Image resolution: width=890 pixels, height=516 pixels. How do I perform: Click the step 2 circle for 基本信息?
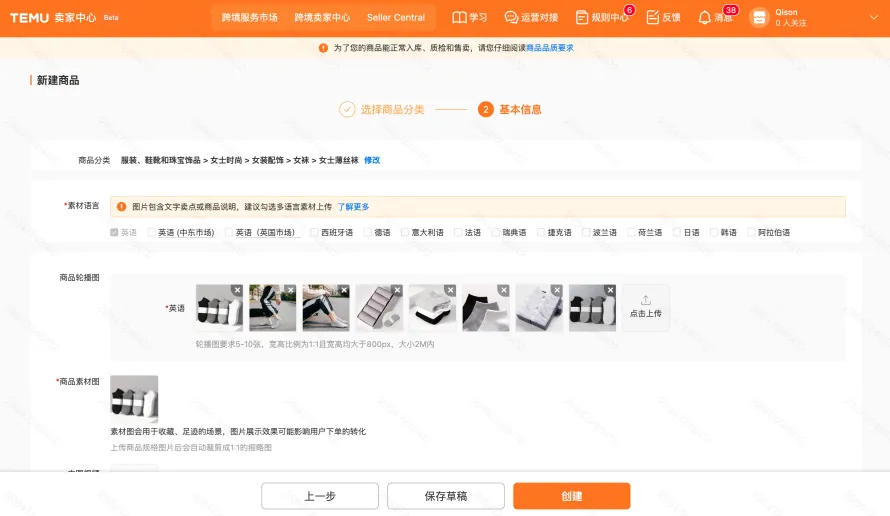[486, 109]
